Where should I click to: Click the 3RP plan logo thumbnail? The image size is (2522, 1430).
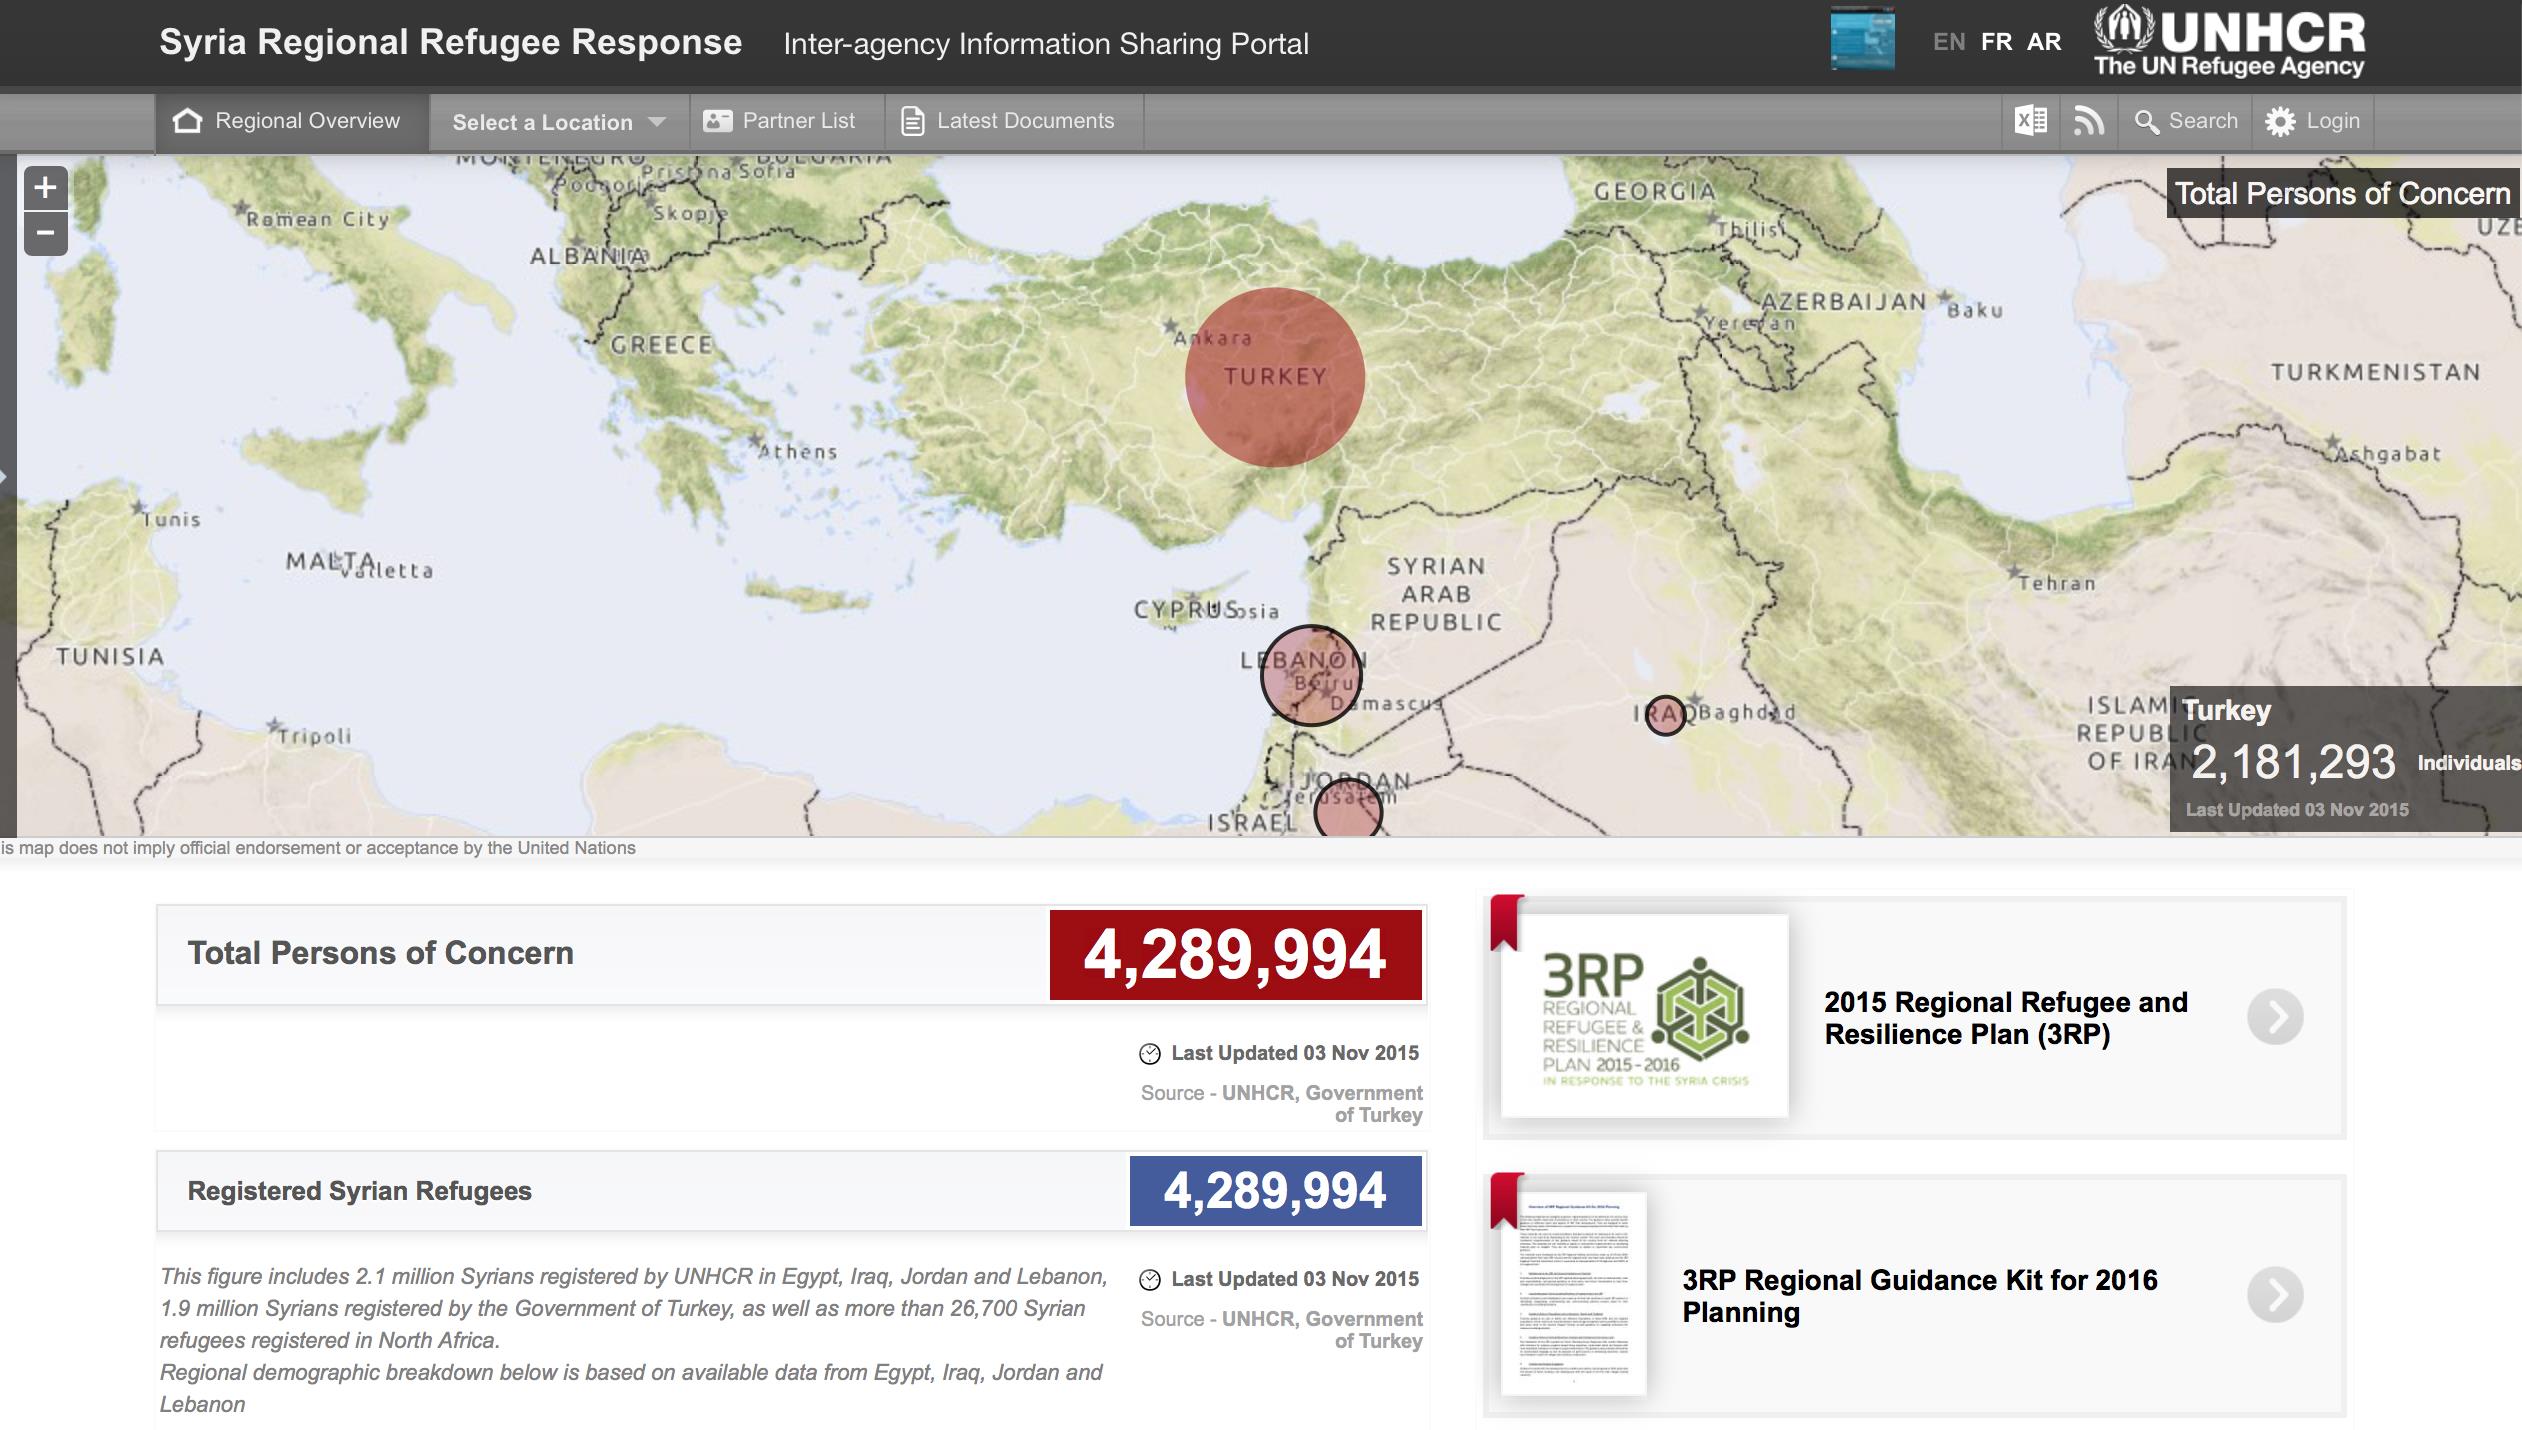coord(1645,1016)
